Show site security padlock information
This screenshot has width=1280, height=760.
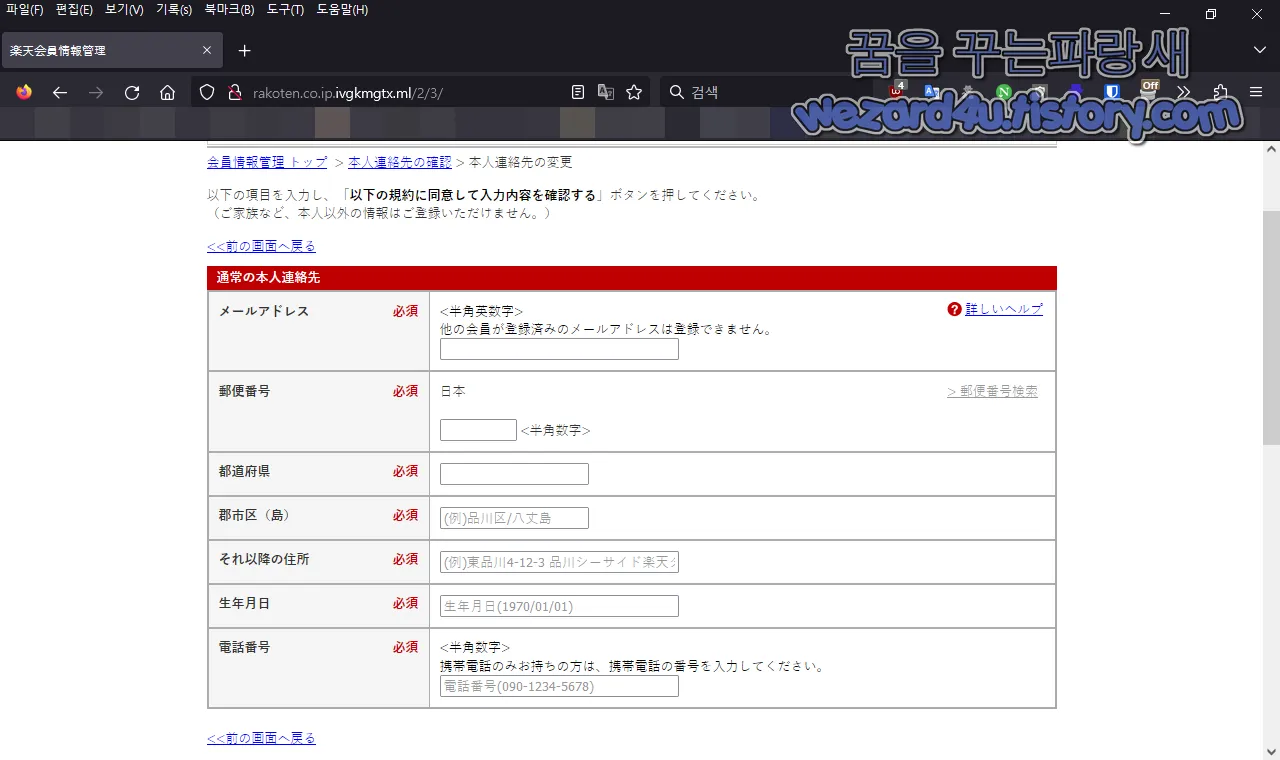(x=235, y=92)
